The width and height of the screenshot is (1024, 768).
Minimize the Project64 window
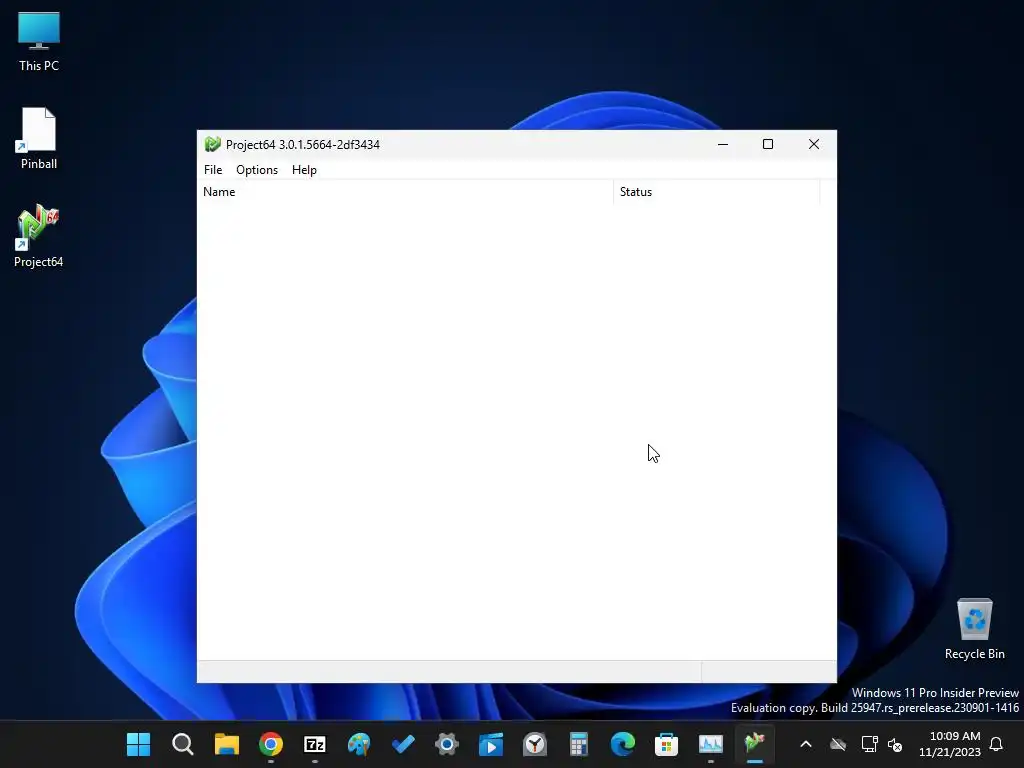coord(723,144)
